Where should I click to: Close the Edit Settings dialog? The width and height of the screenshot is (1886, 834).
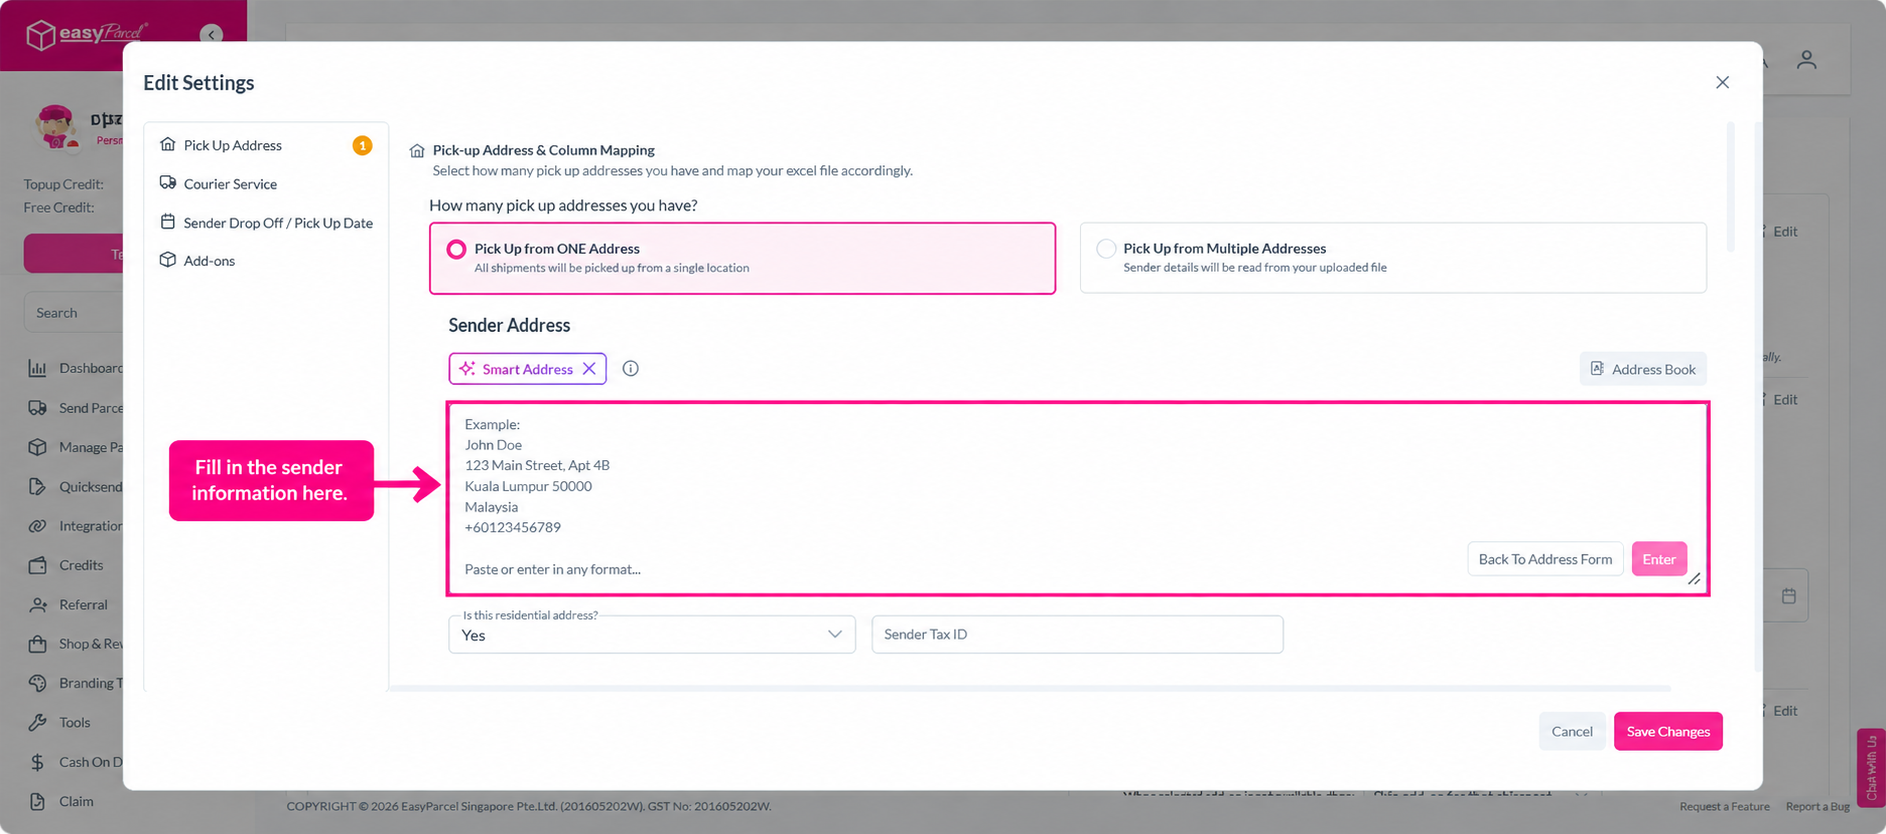1722,83
